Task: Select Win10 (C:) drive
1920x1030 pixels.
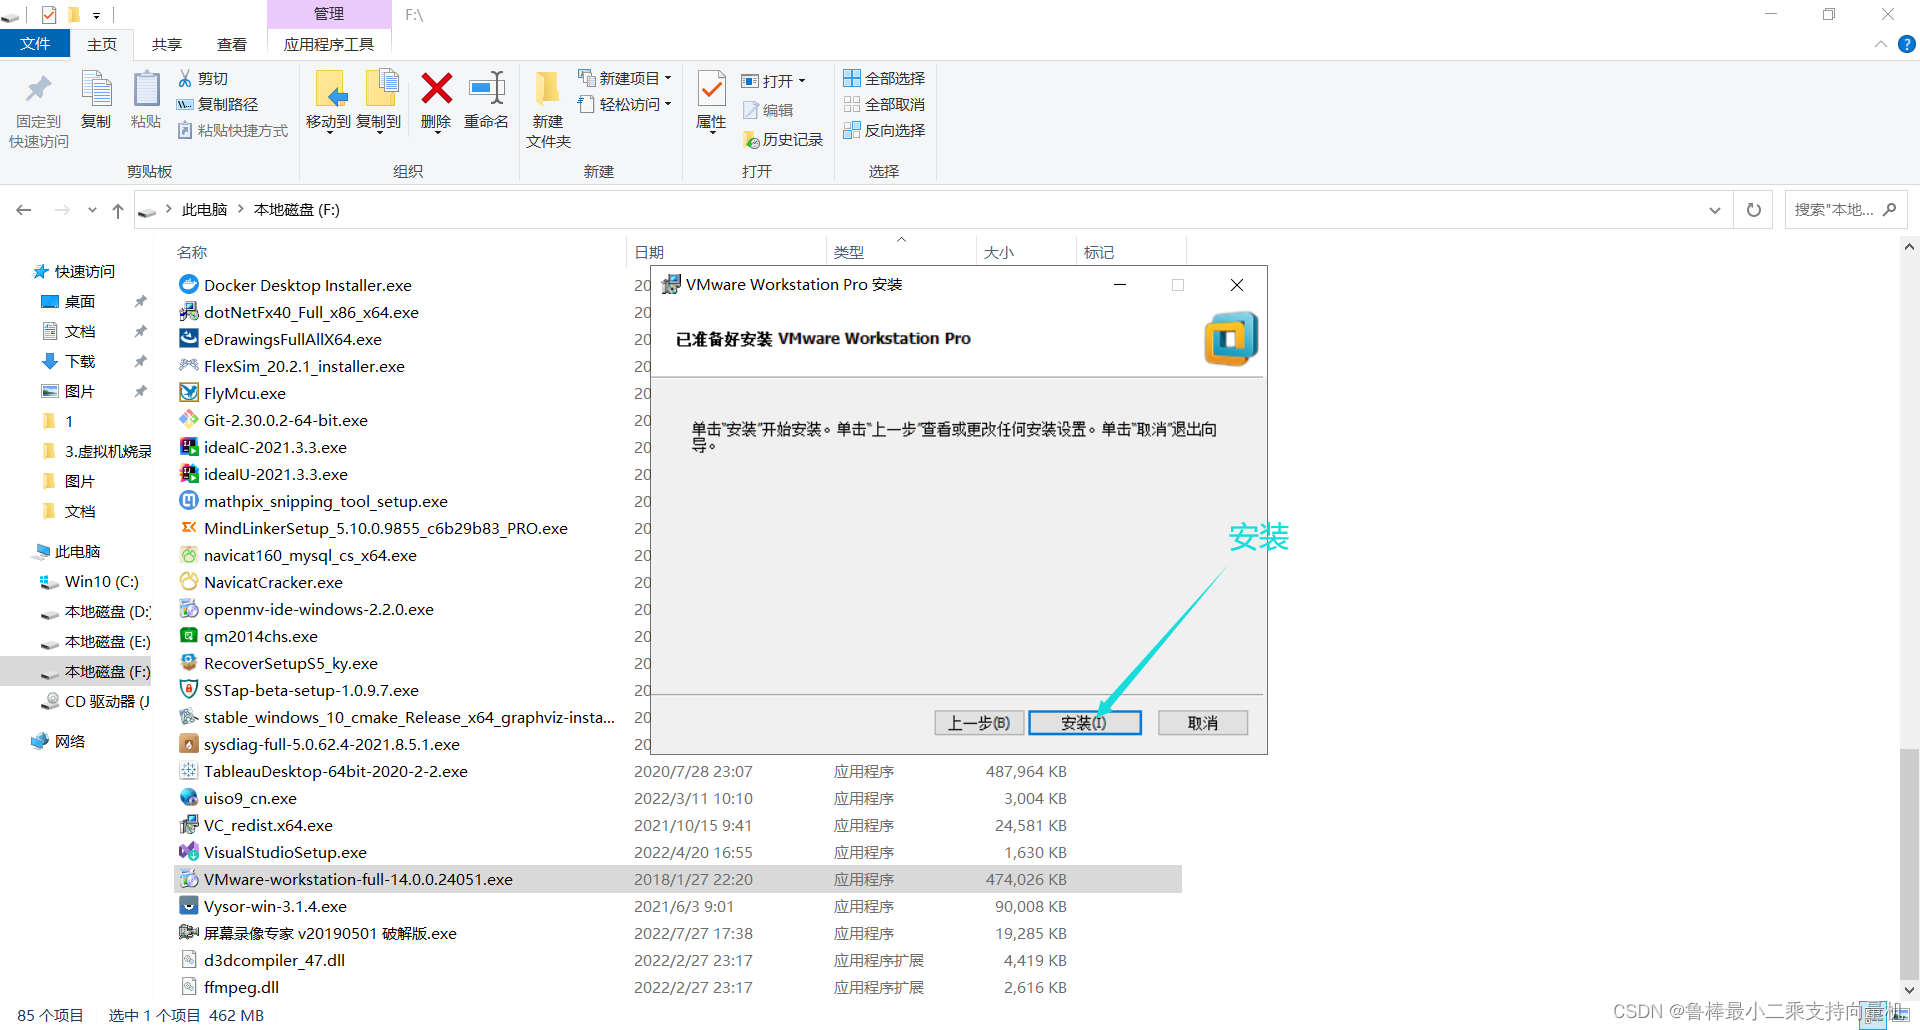Action: [101, 582]
